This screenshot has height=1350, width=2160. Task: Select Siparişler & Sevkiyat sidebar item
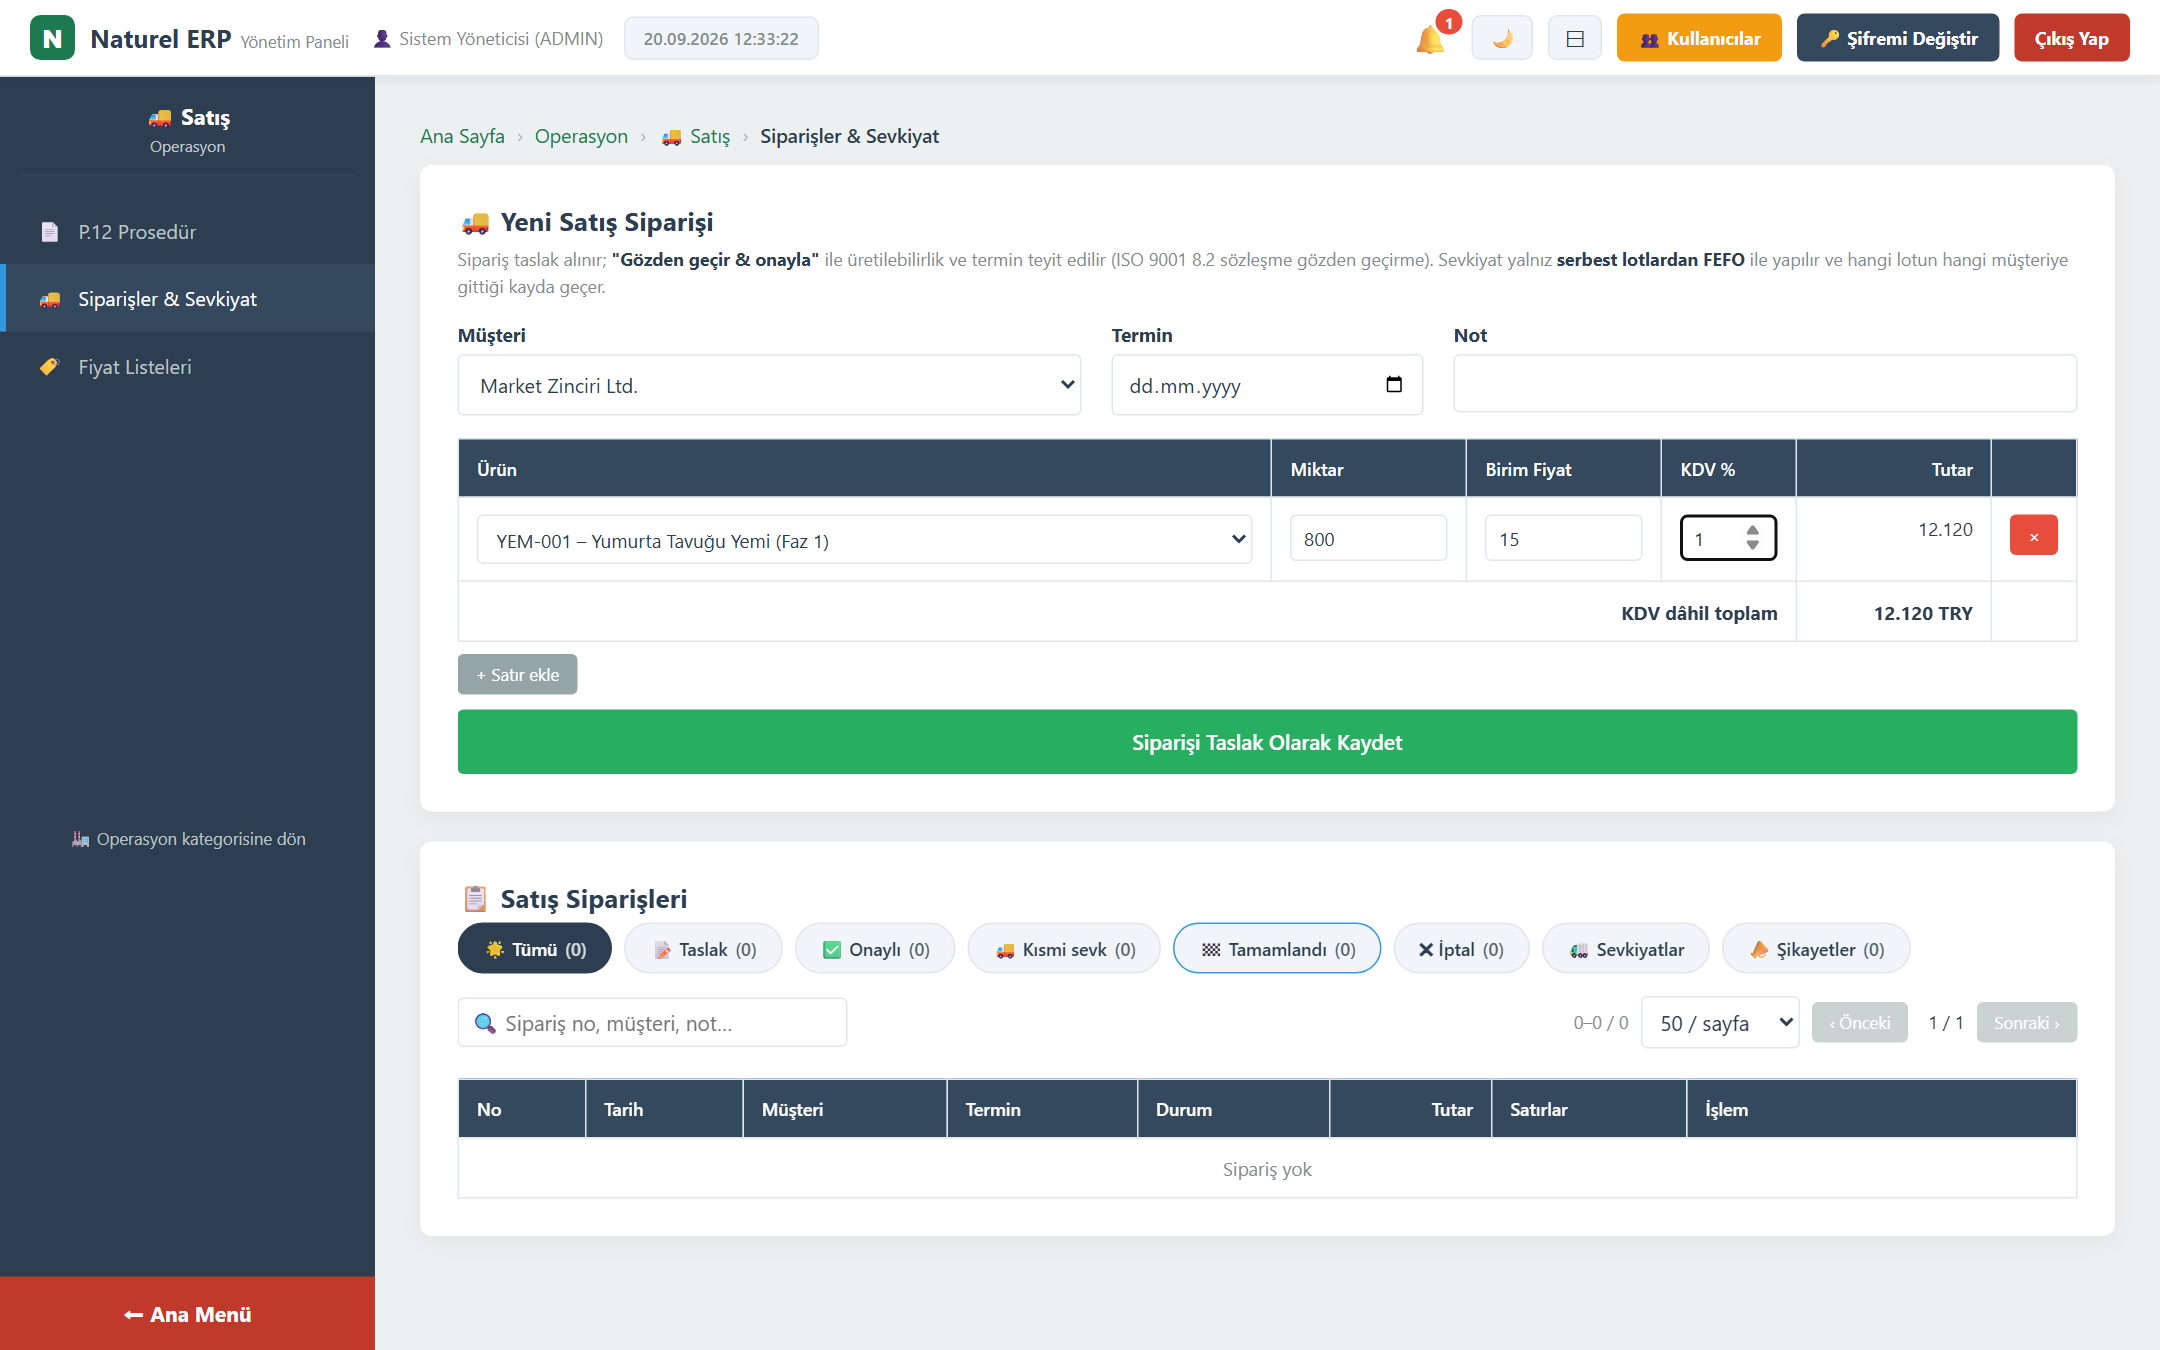coord(187,299)
